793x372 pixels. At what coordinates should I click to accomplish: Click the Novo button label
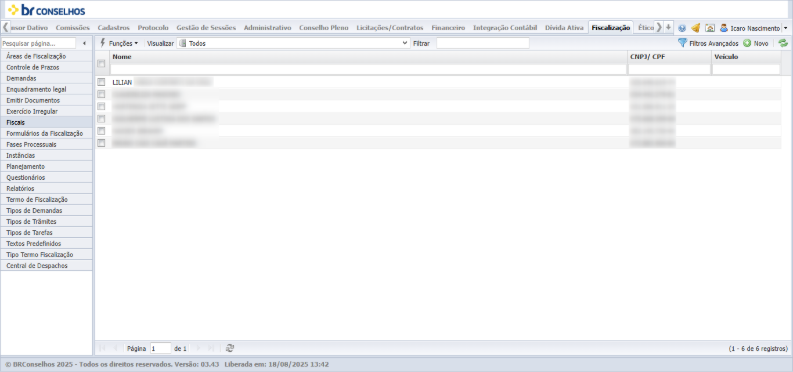click(761, 44)
